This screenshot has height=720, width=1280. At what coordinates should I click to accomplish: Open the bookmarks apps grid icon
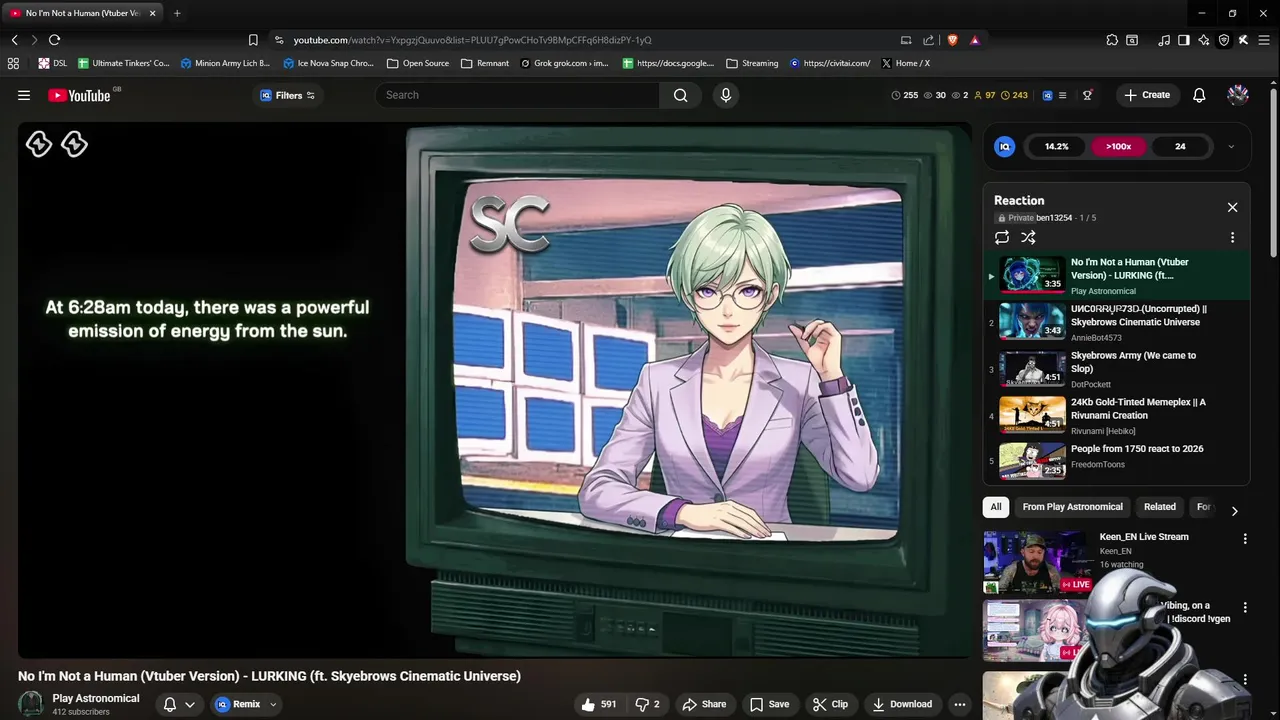[x=13, y=63]
